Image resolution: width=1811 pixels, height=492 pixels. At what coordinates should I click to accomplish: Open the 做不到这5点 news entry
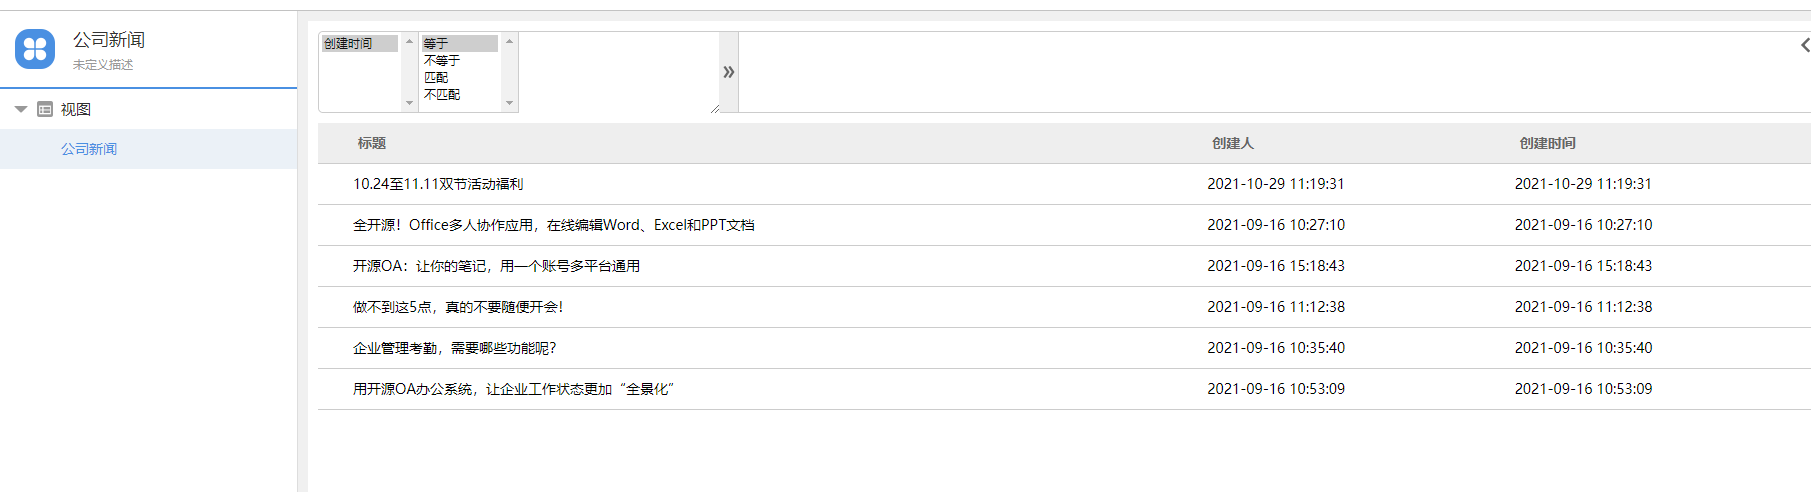click(x=458, y=307)
